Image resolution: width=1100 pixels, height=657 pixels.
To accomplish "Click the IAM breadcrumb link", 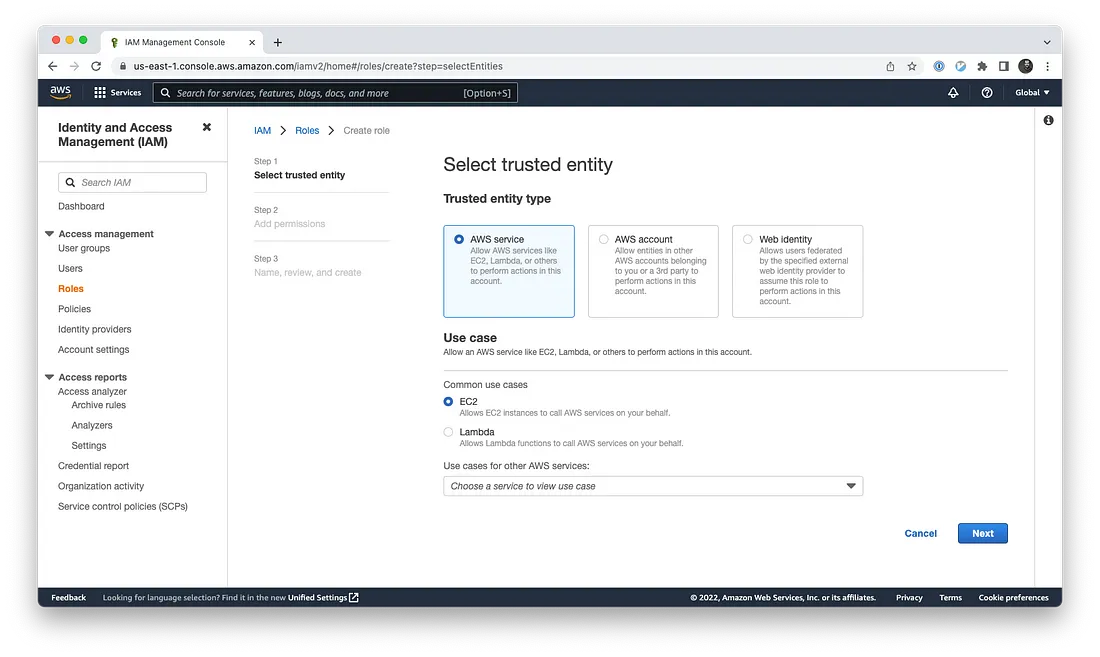I will tap(262, 130).
